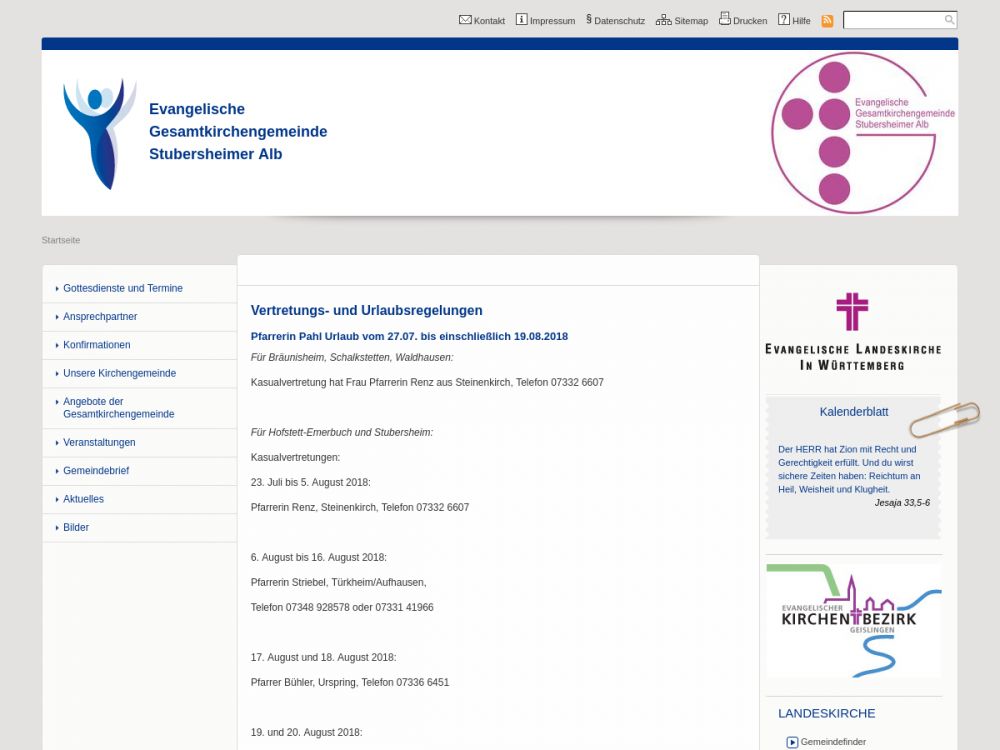Open Hilfe question mark icon
The width and height of the screenshot is (1000, 750).
click(784, 20)
